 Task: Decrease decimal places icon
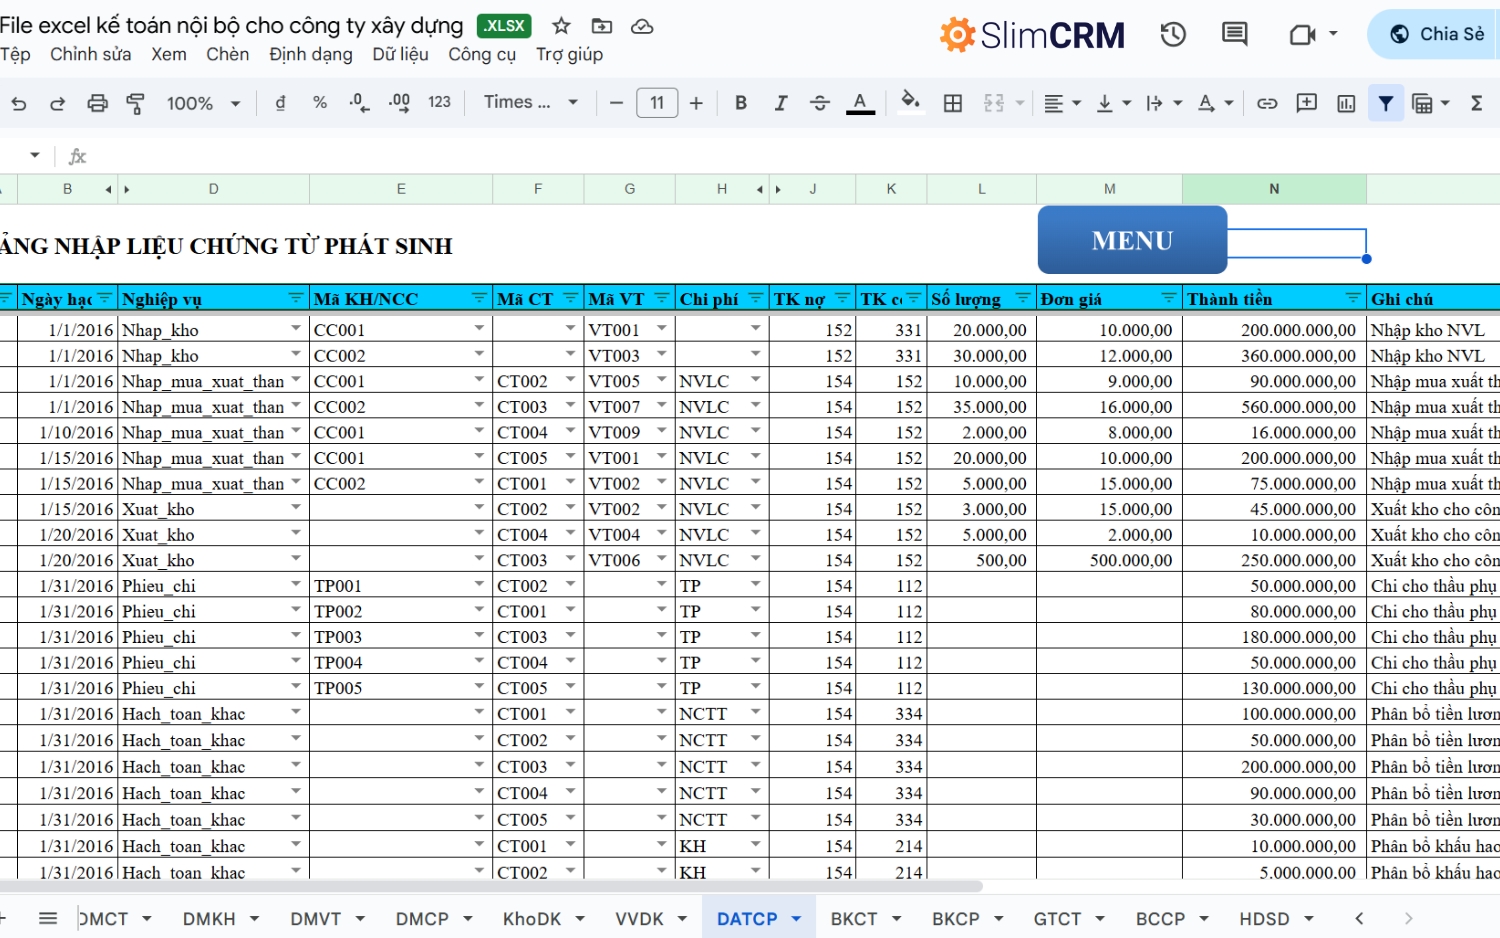point(359,102)
